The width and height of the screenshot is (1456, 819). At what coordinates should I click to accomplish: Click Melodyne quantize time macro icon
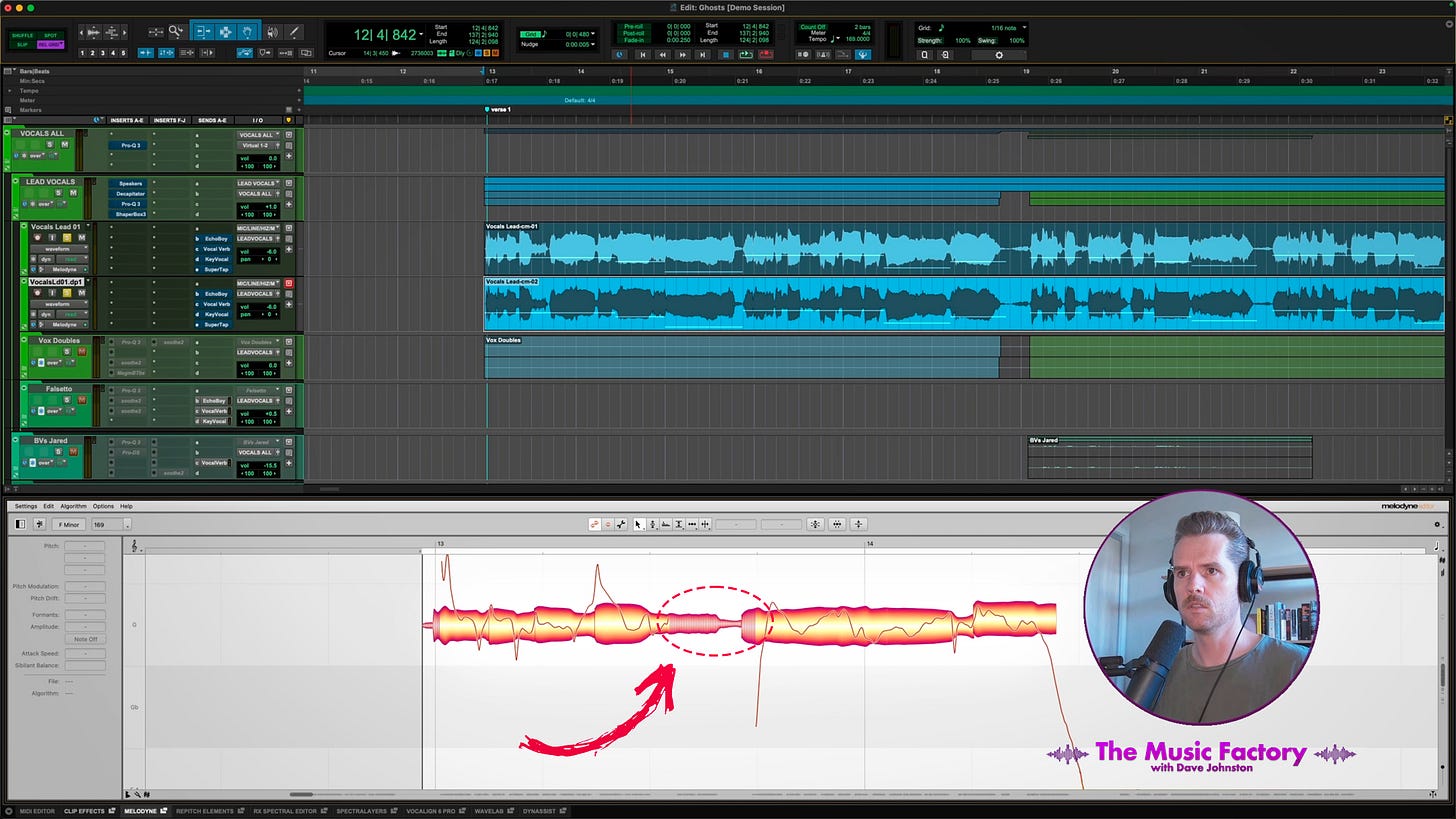[837, 524]
